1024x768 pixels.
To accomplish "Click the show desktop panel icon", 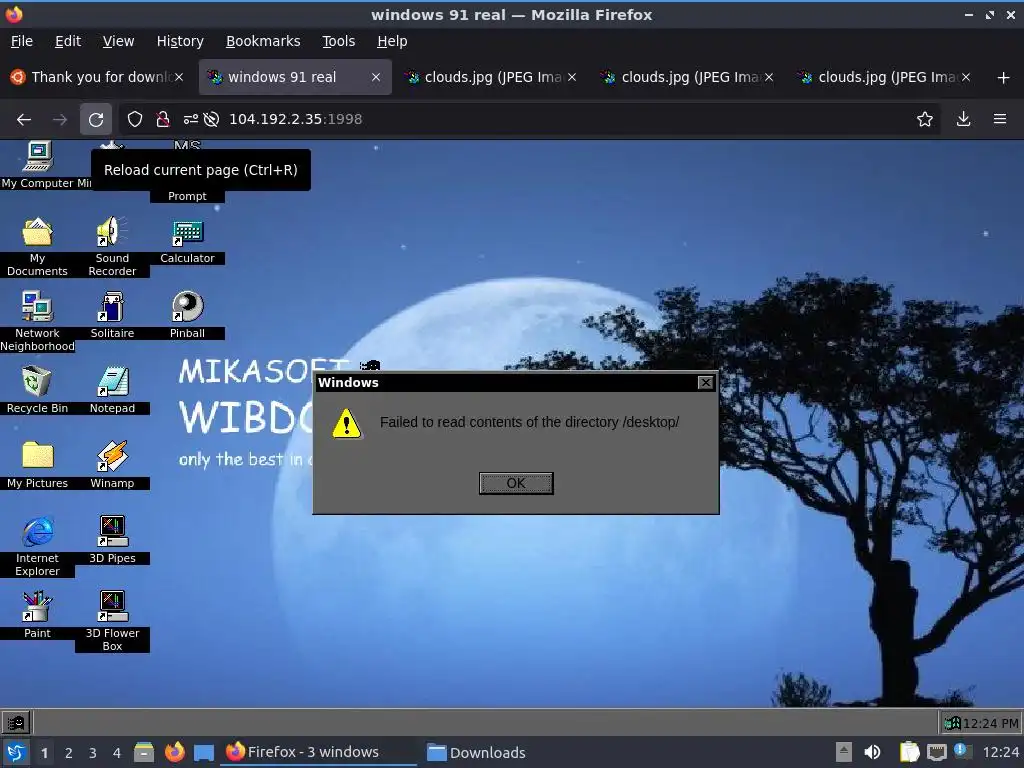I will point(204,752).
